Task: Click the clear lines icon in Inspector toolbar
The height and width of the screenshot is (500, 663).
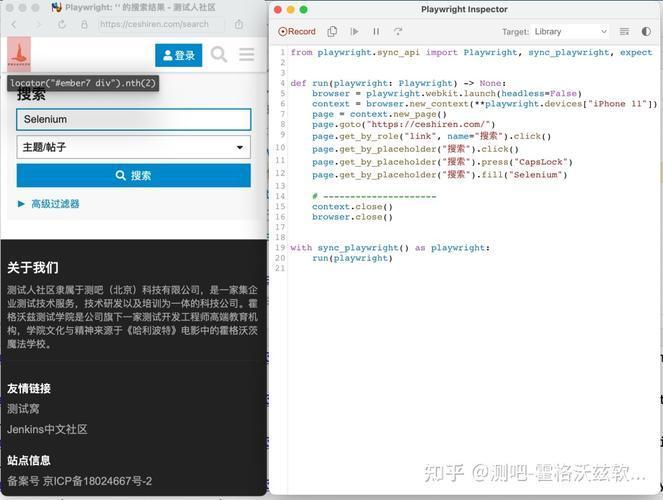Action: [x=624, y=32]
